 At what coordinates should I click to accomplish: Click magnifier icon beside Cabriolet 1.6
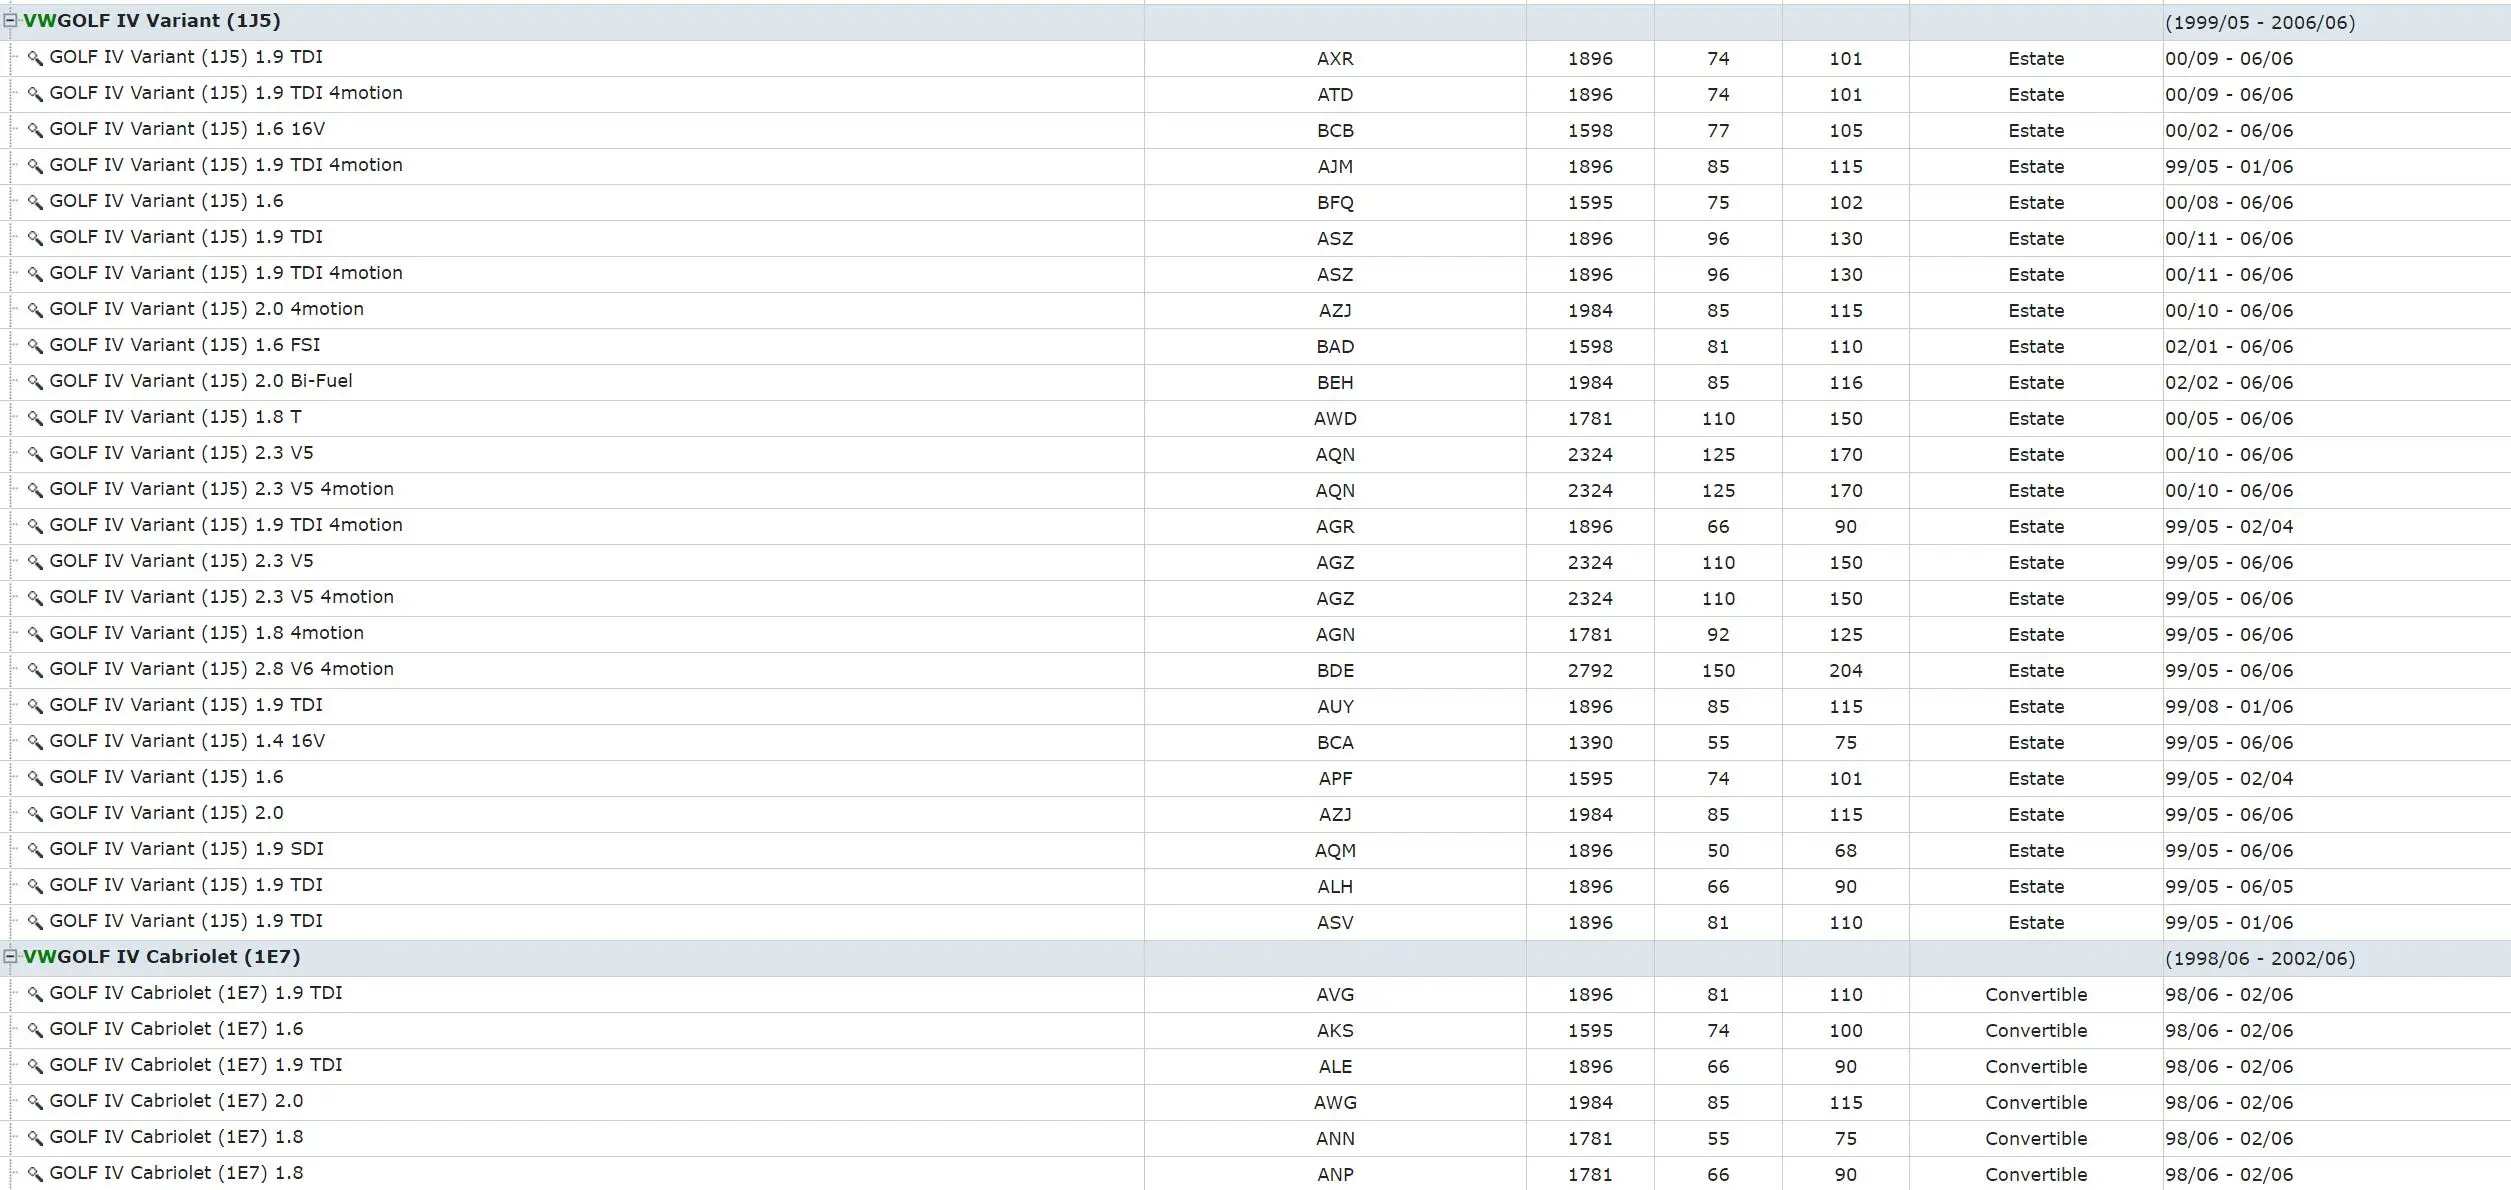pyautogui.click(x=35, y=1030)
